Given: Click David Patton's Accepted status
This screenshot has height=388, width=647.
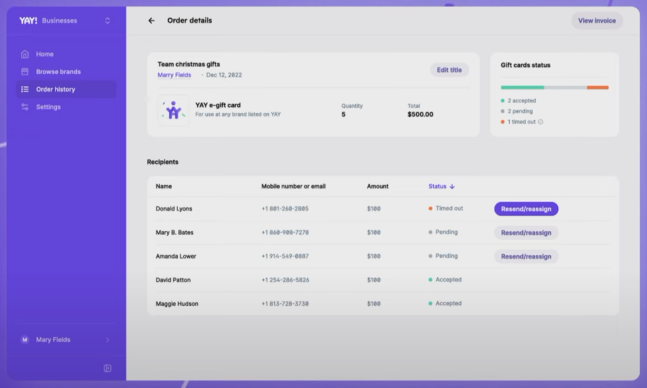Looking at the screenshot, I should [x=449, y=280].
